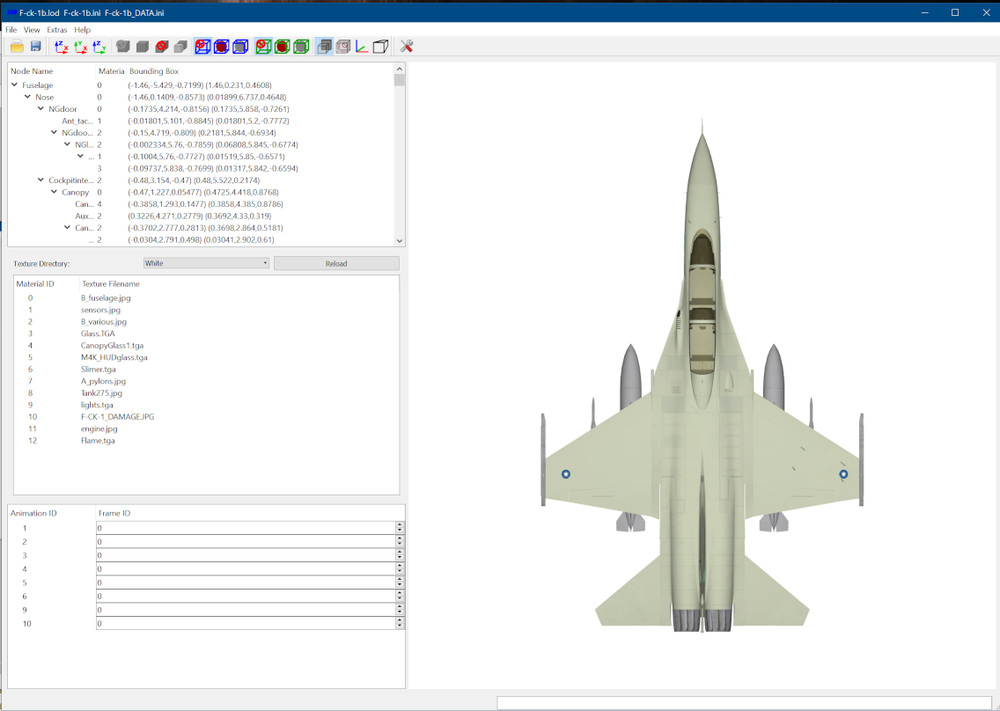Collapse the Nose tree node
This screenshot has height=711, width=1000.
pos(27,97)
